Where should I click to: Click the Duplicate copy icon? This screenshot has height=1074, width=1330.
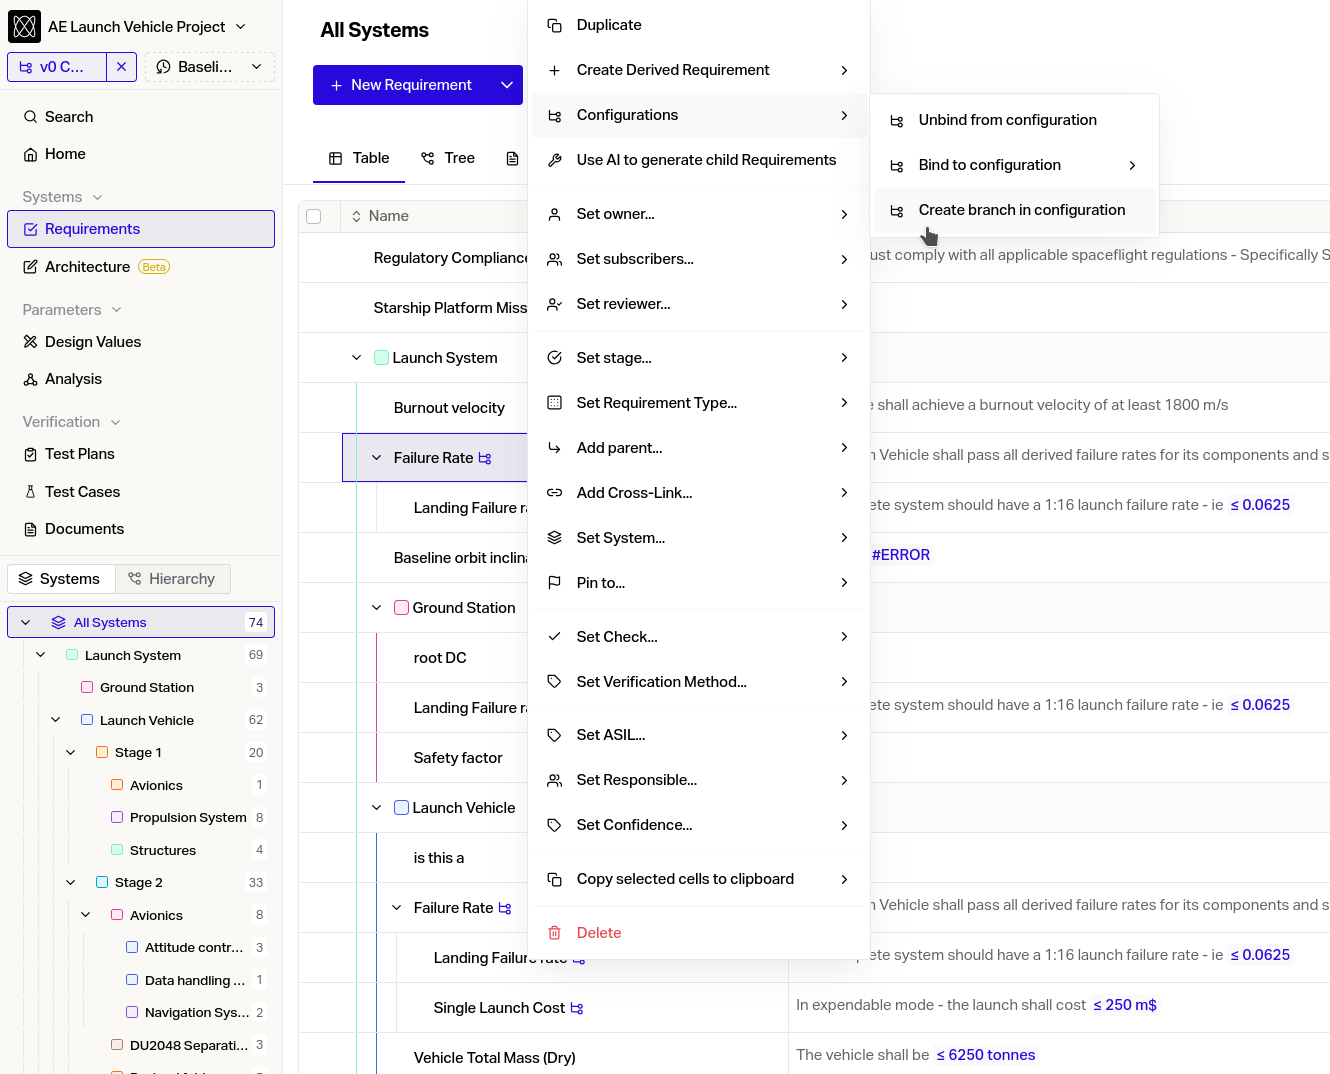tap(555, 25)
